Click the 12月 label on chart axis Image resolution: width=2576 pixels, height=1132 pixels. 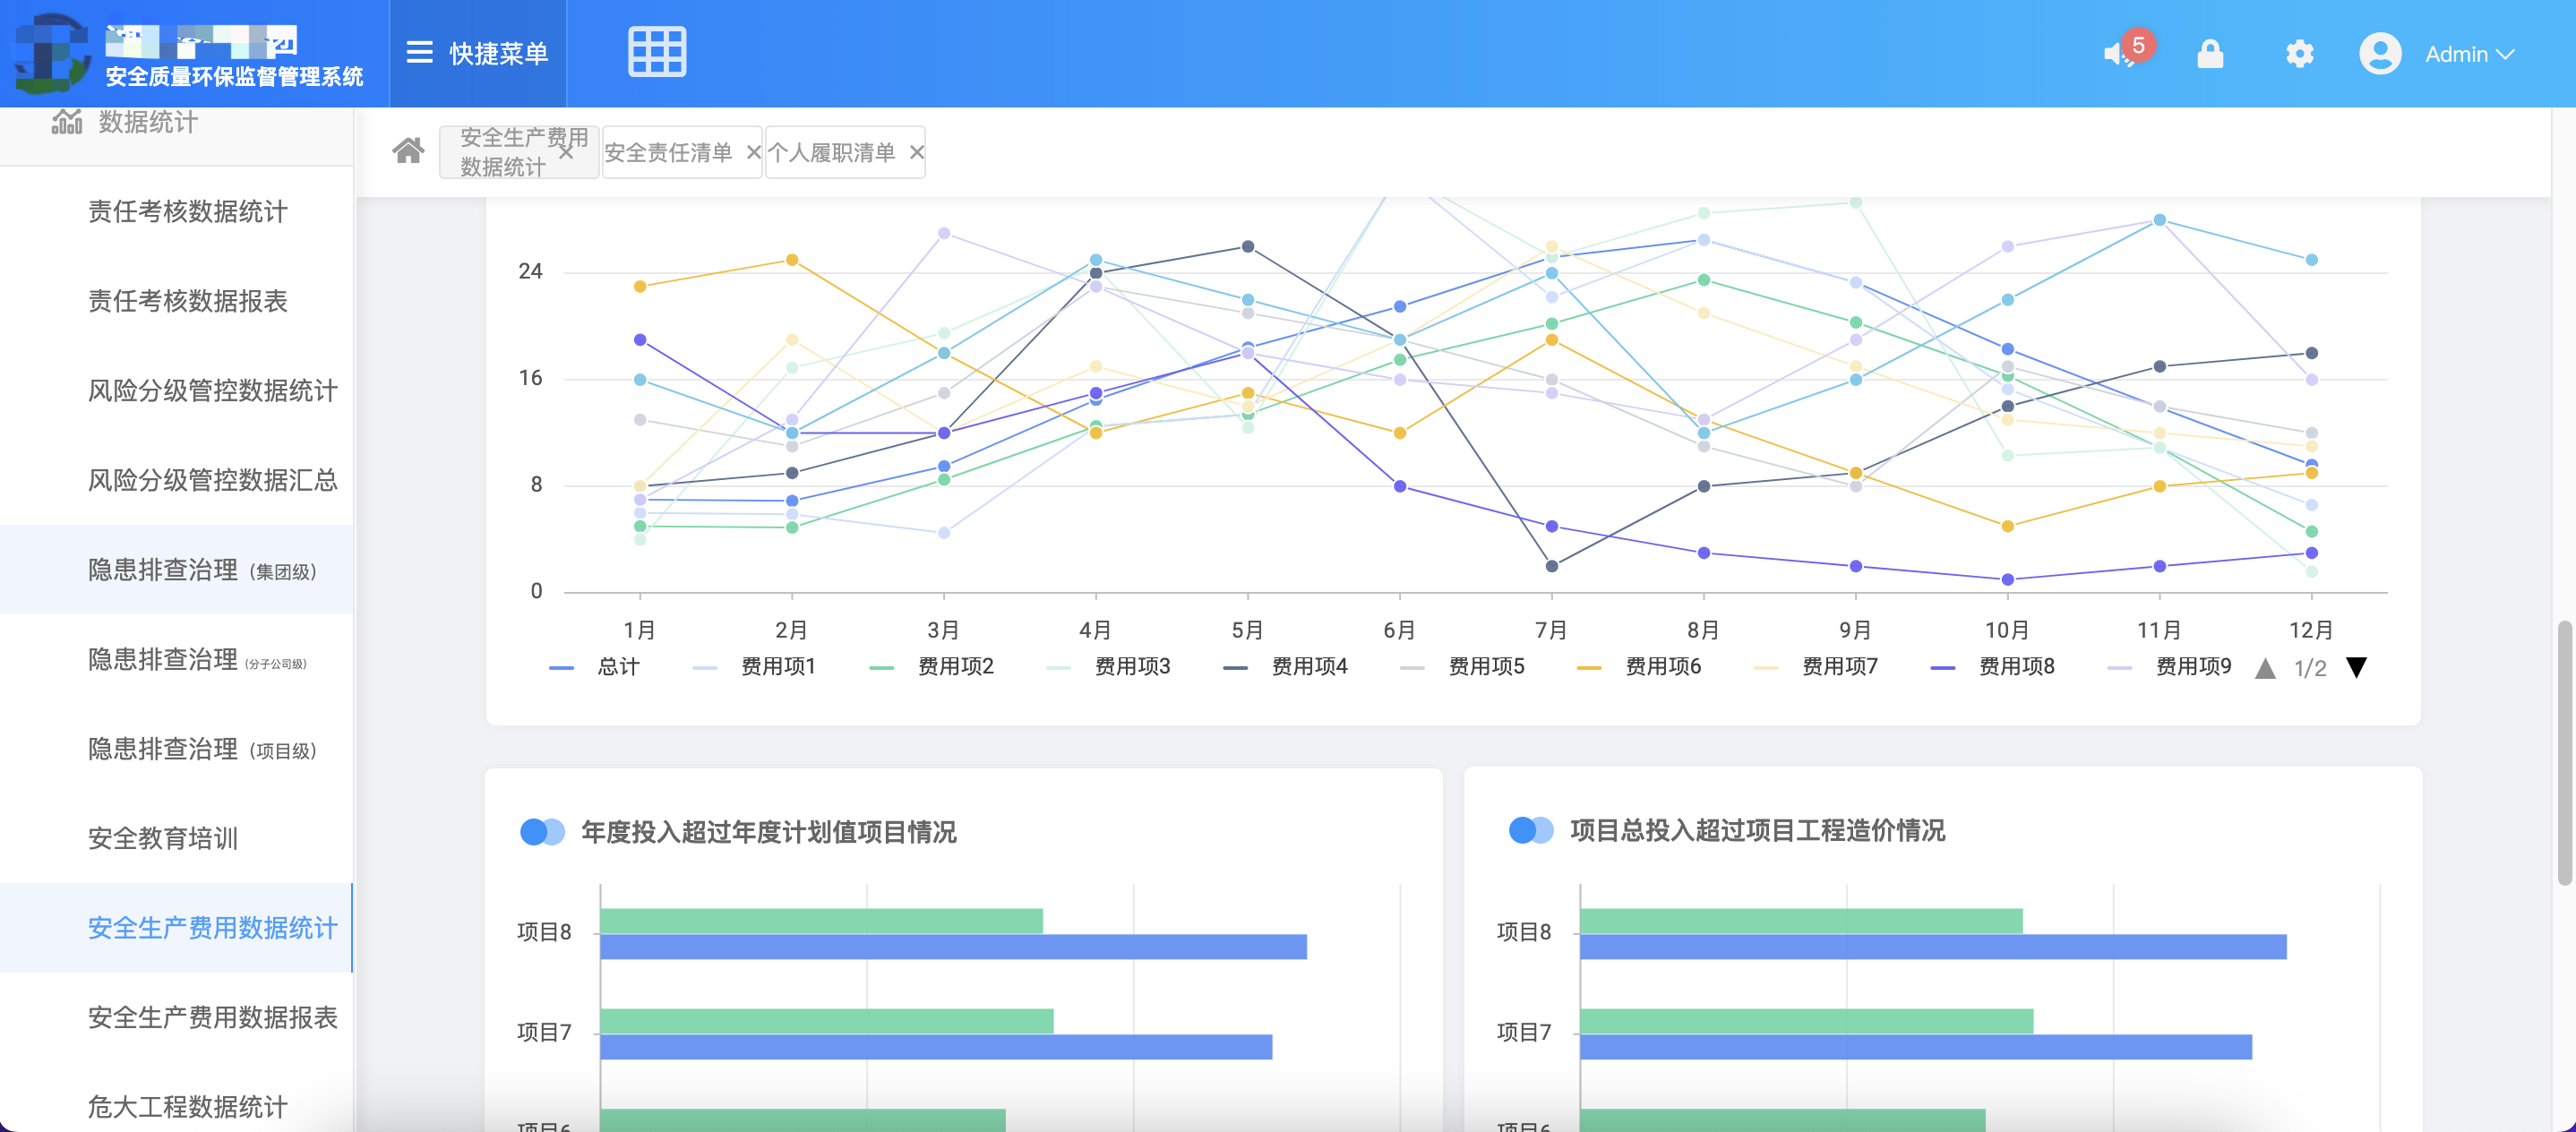tap(2311, 630)
